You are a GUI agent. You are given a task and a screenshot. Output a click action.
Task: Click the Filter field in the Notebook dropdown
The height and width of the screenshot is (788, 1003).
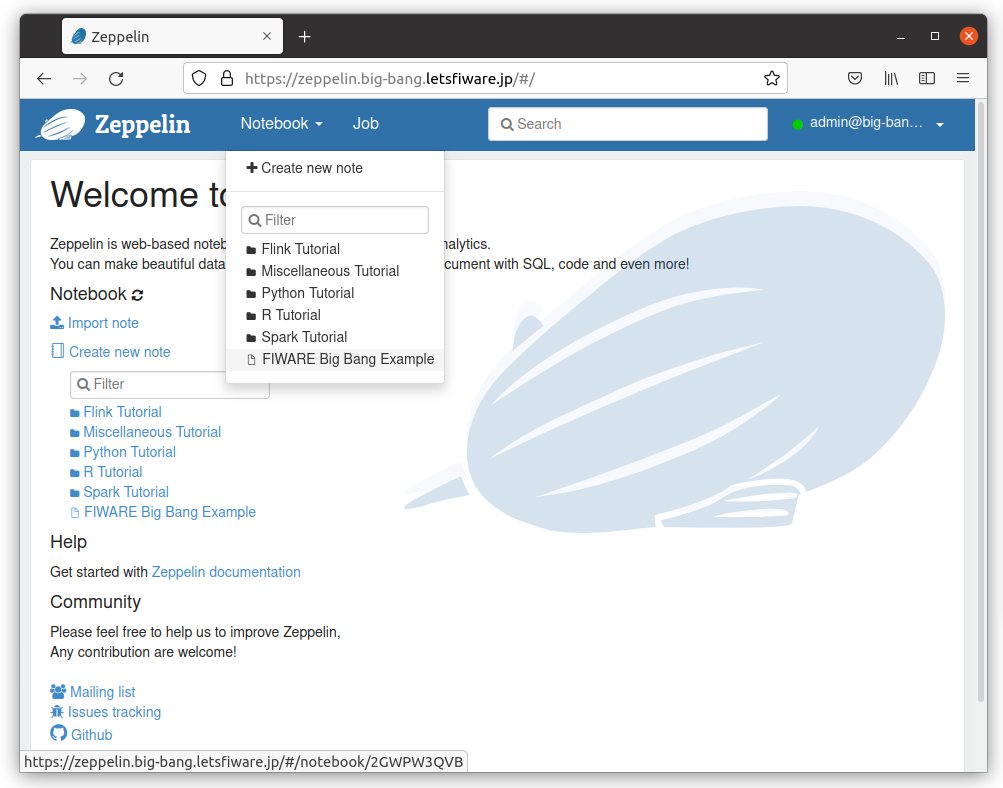pos(335,220)
